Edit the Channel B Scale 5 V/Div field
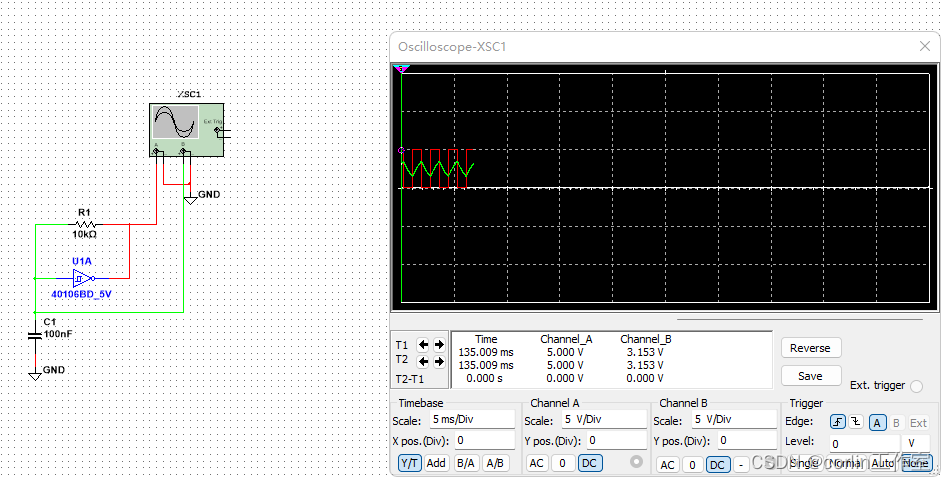 [x=734, y=420]
